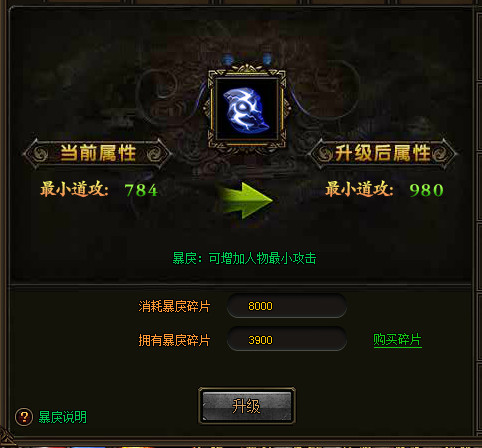Click the green upgrade arrow icon
Image resolution: width=482 pixels, height=448 pixels.
pos(246,200)
